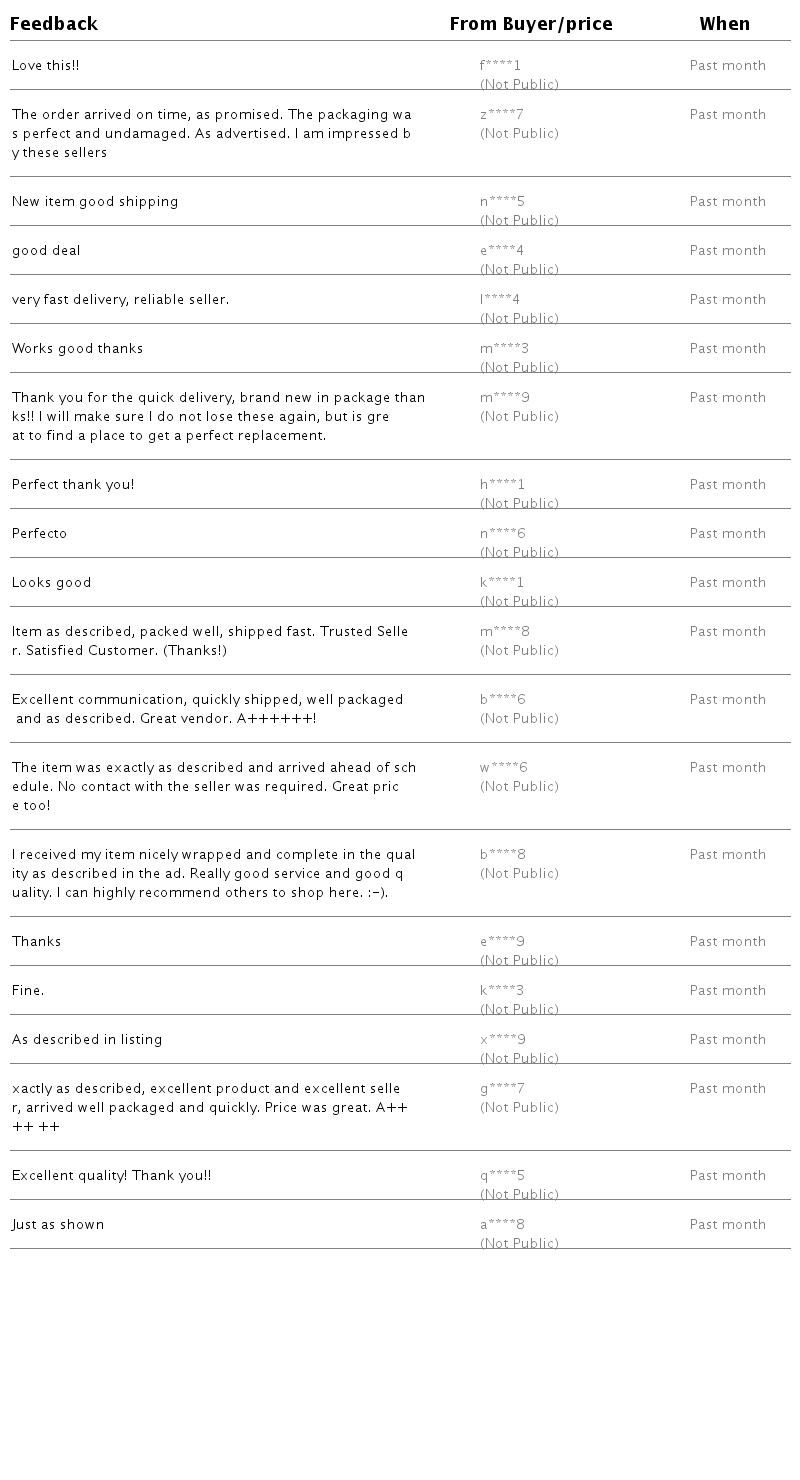Select buyer a****8 beside "Just as shown"
The width and height of the screenshot is (800, 1480).
(x=502, y=1225)
